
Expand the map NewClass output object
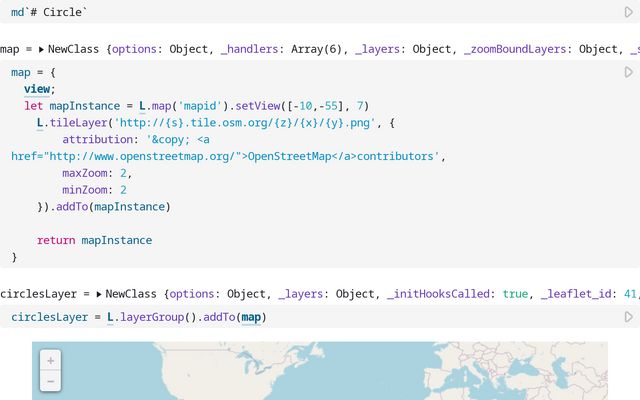tap(42, 49)
